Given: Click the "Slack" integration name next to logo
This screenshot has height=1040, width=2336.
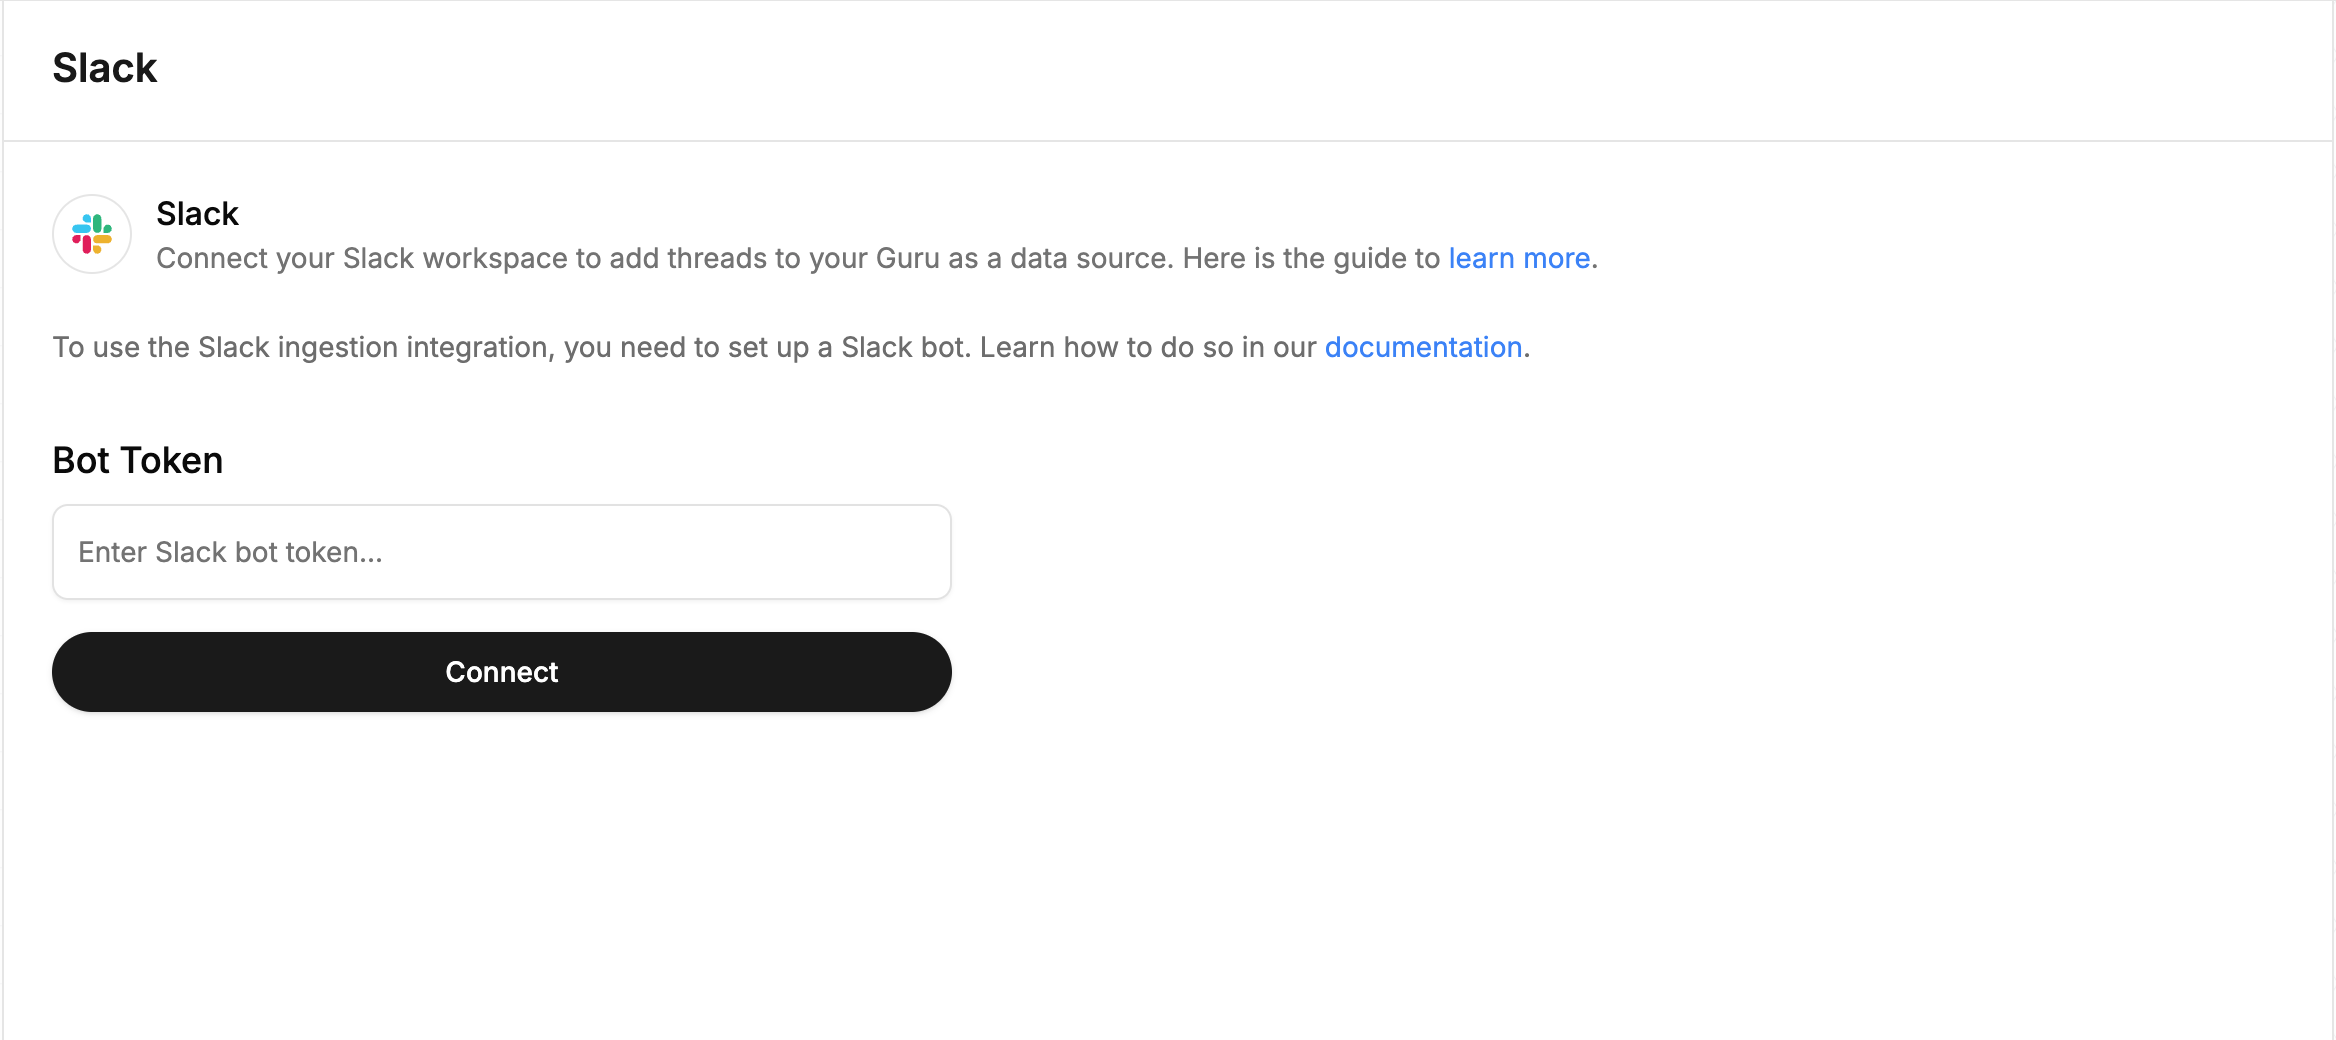Looking at the screenshot, I should [198, 213].
